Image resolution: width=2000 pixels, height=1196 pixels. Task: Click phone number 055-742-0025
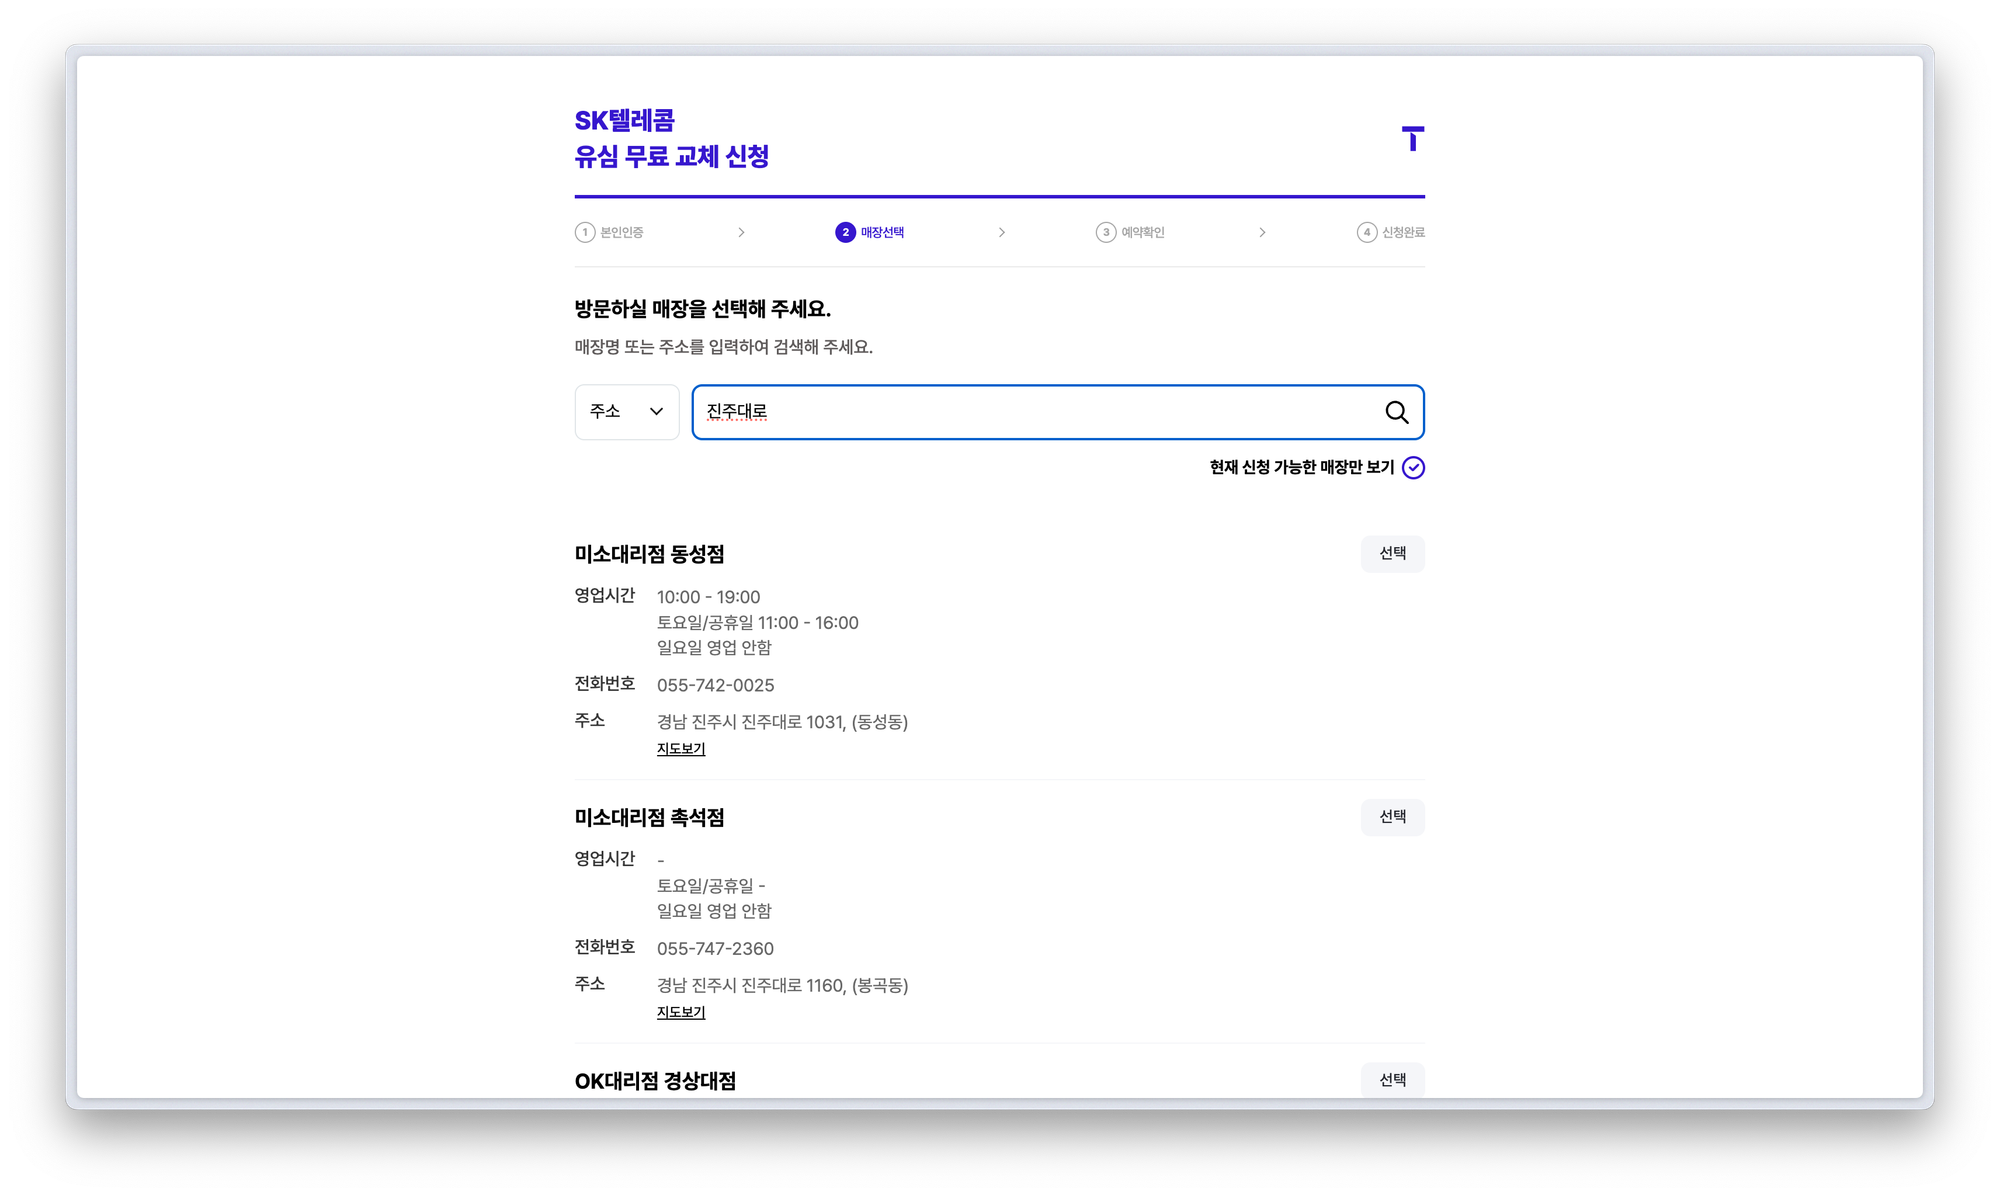(x=716, y=685)
